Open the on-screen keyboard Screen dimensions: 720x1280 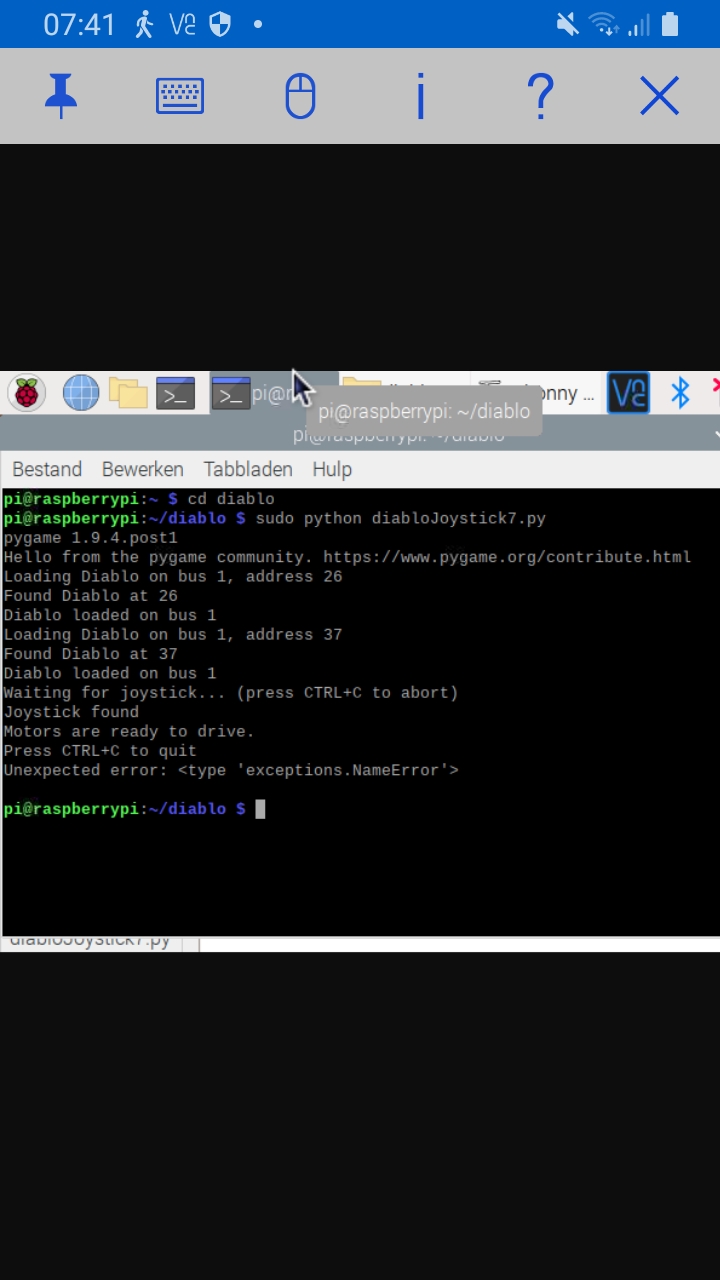tap(180, 97)
